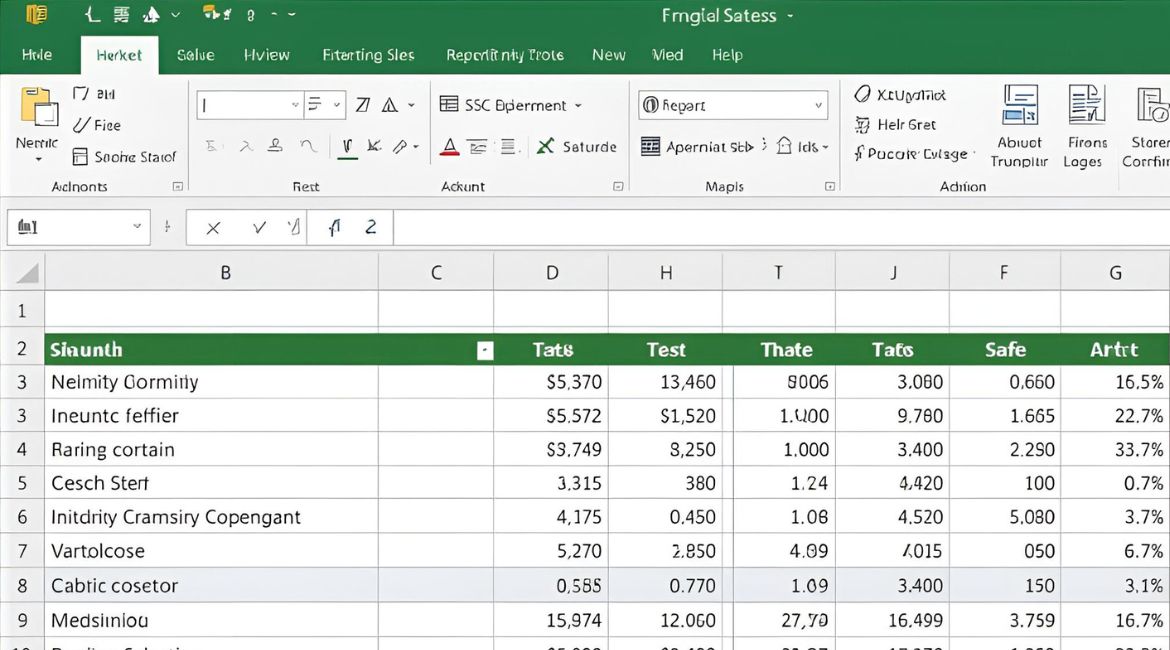
Task: Open the Med tab
Action: tap(667, 54)
